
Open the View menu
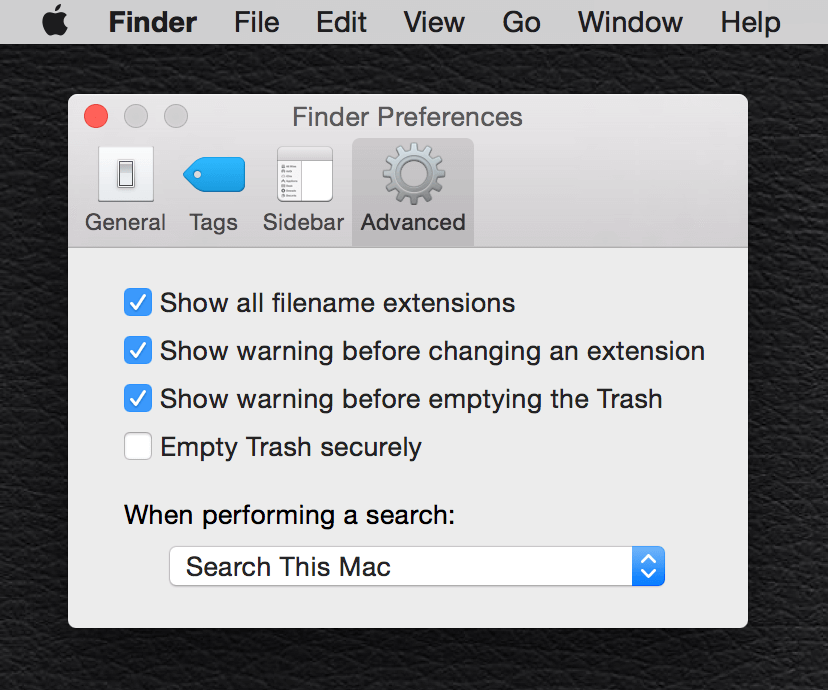click(x=434, y=22)
